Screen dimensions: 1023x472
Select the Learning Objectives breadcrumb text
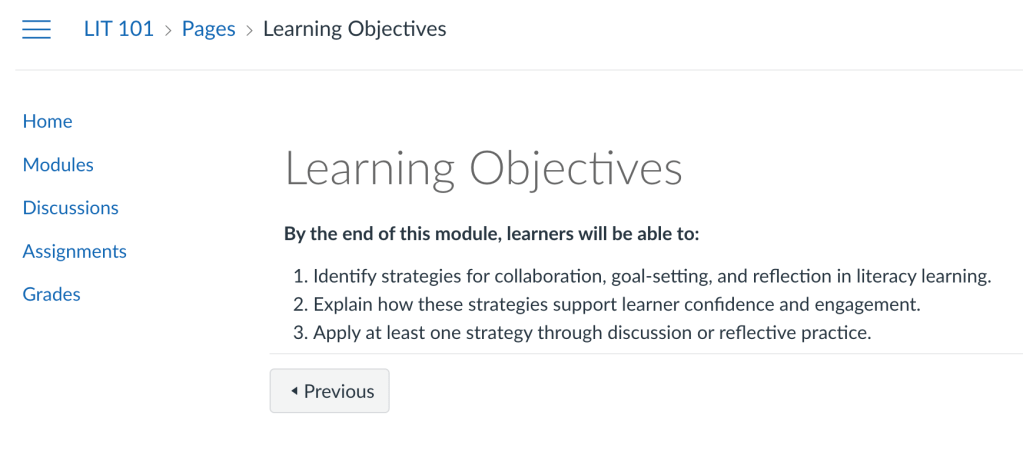tap(354, 29)
